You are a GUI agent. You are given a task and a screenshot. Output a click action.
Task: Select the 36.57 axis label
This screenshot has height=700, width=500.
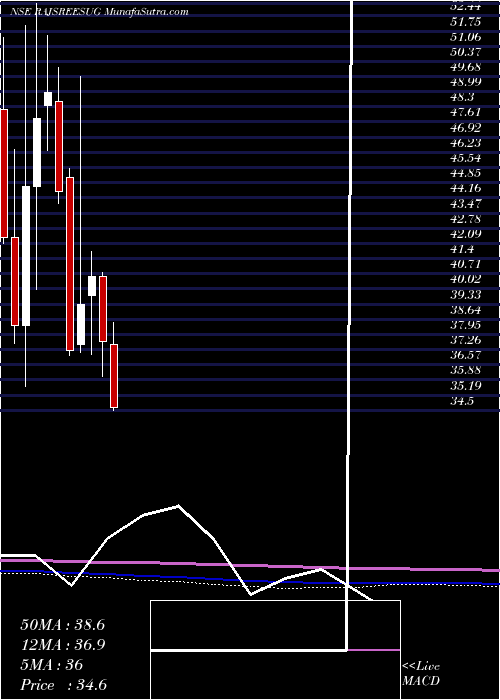tap(466, 355)
